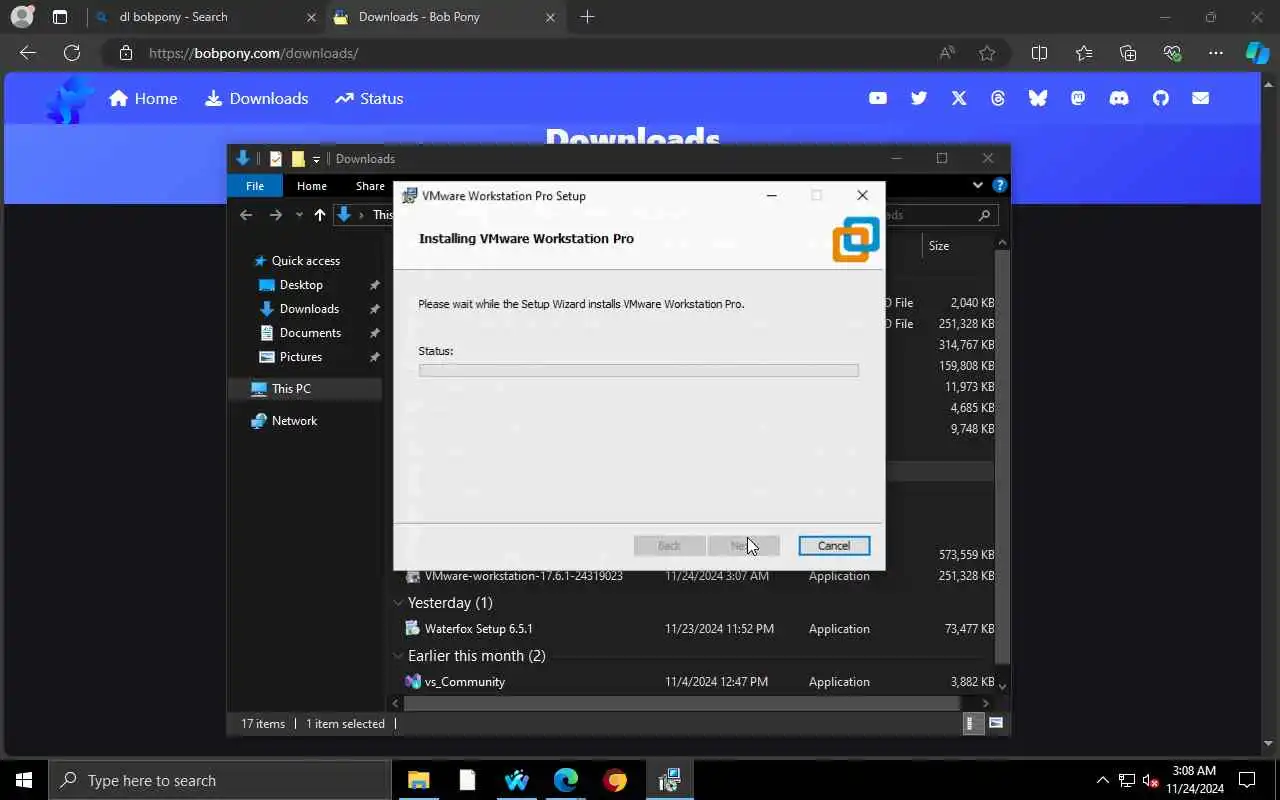The width and height of the screenshot is (1280, 800).
Task: Open Status link in site navbar
Action: coord(369,98)
